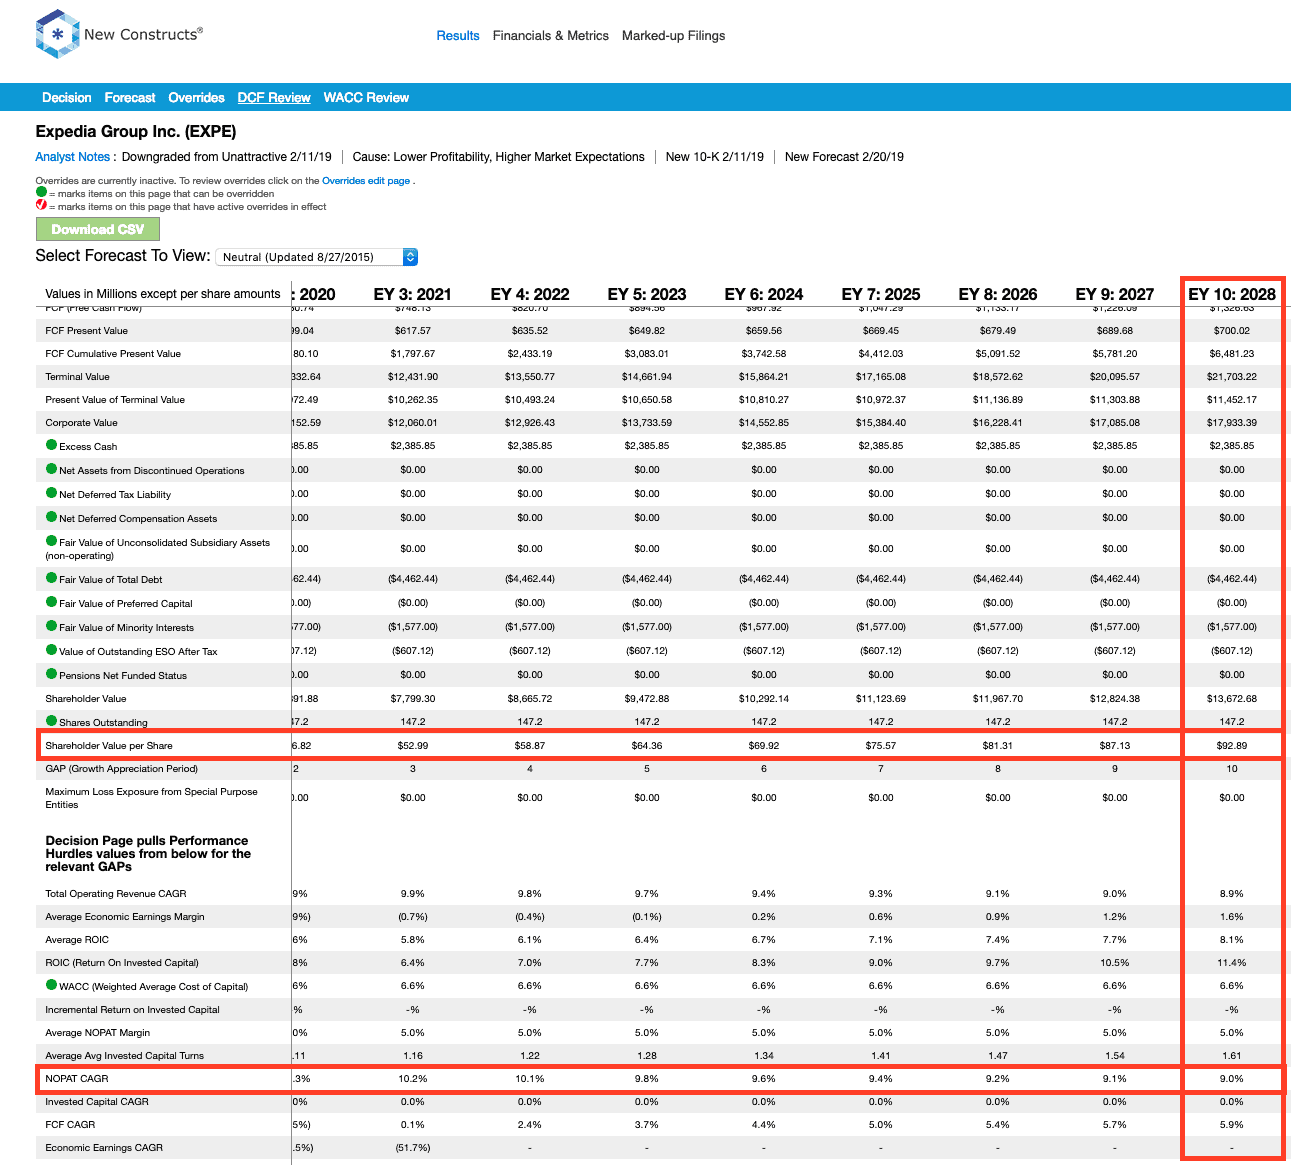This screenshot has width=1291, height=1165.
Task: Click the 5.9% FCF CAGR value
Action: (1232, 1124)
